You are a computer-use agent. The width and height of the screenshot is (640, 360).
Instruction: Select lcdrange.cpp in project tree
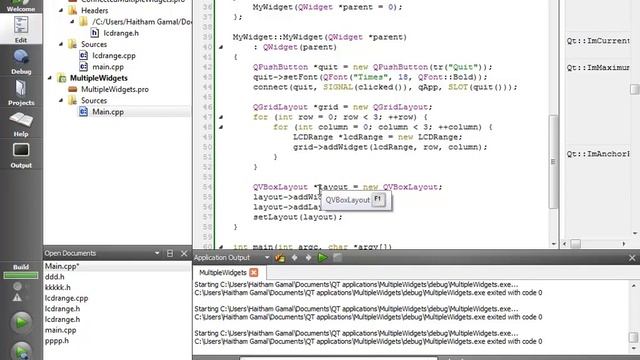pos(113,56)
